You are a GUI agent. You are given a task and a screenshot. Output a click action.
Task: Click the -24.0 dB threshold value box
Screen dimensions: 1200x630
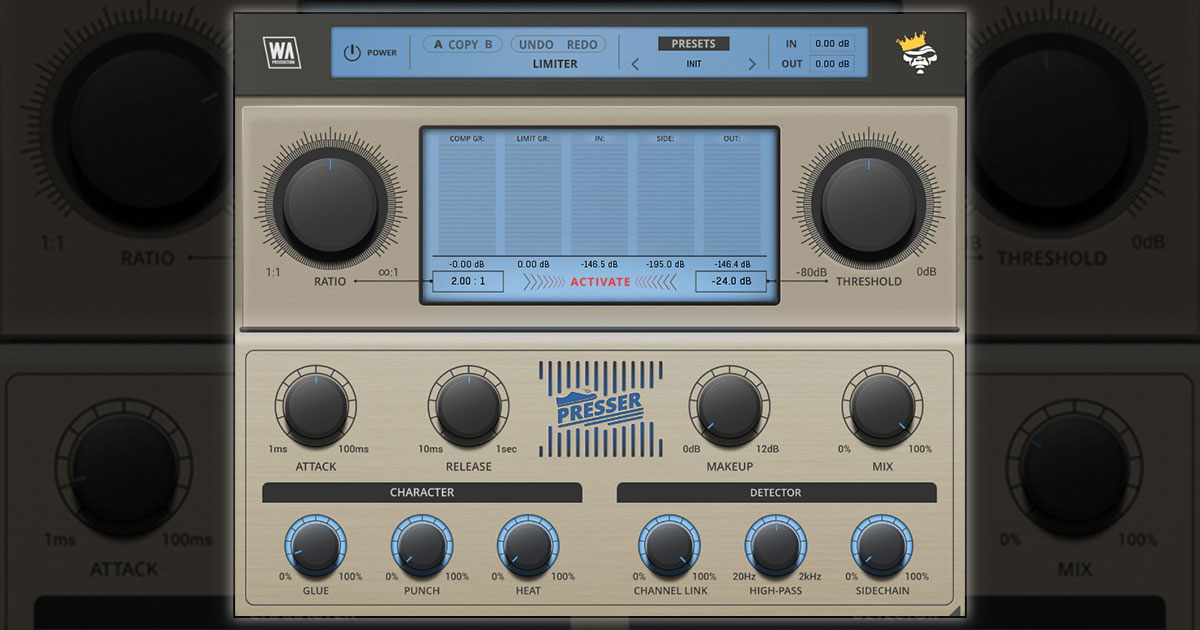tap(731, 282)
